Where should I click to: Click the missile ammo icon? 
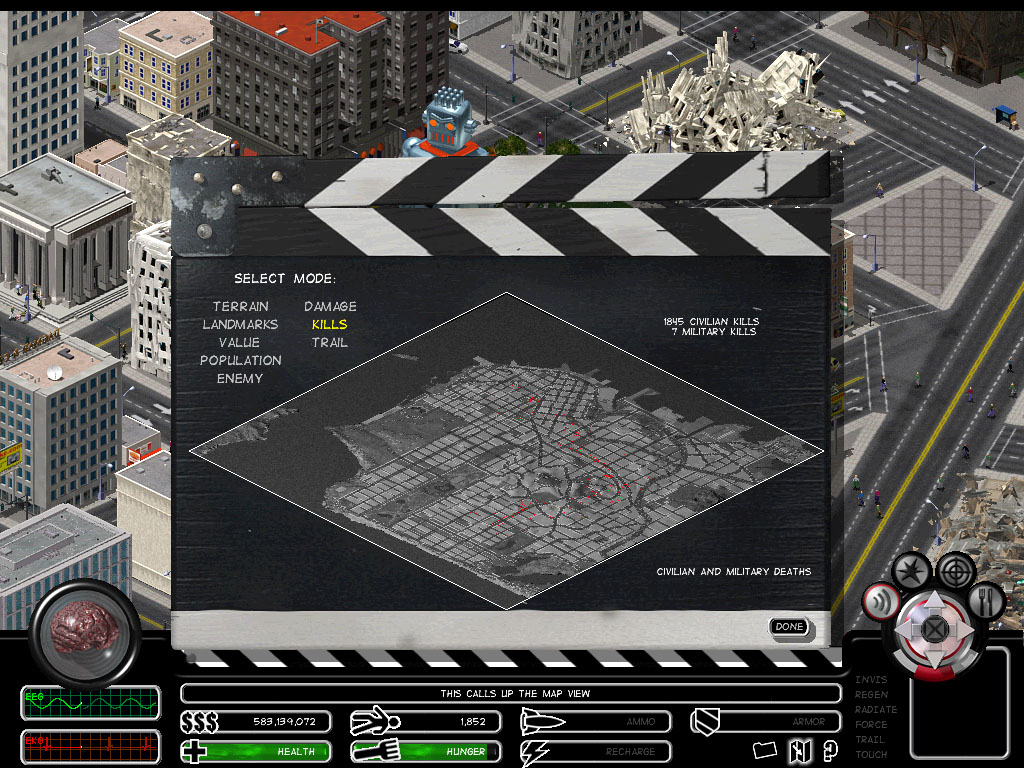[542, 722]
